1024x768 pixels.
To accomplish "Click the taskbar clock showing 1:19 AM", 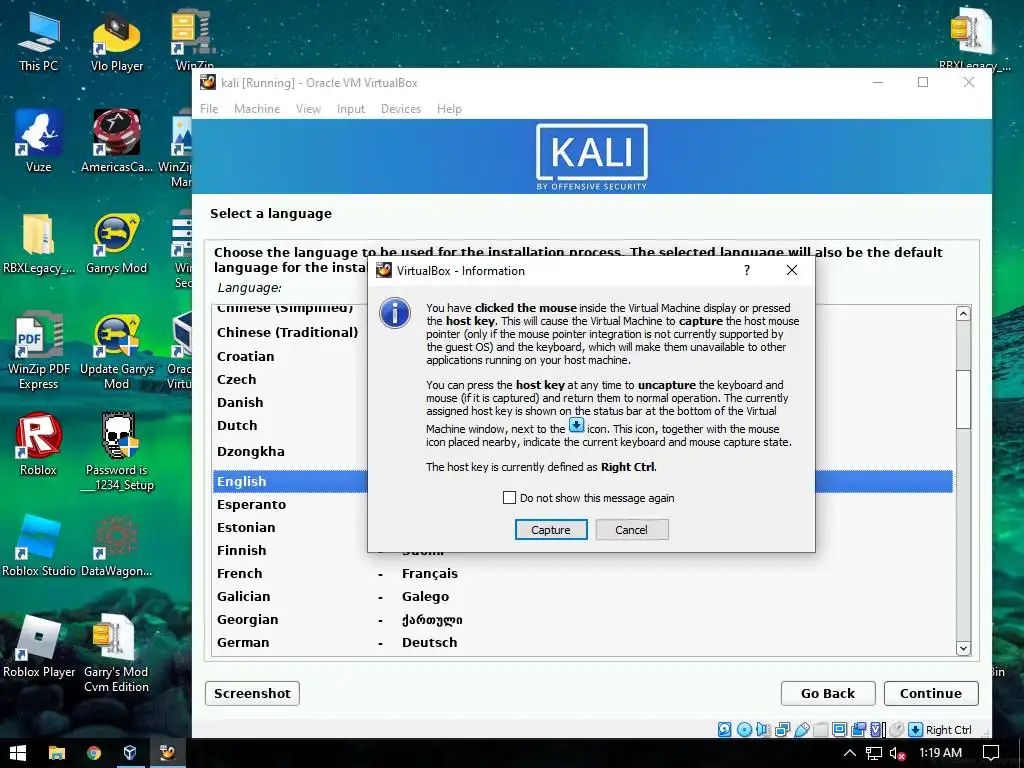I will pyautogui.click(x=940, y=753).
